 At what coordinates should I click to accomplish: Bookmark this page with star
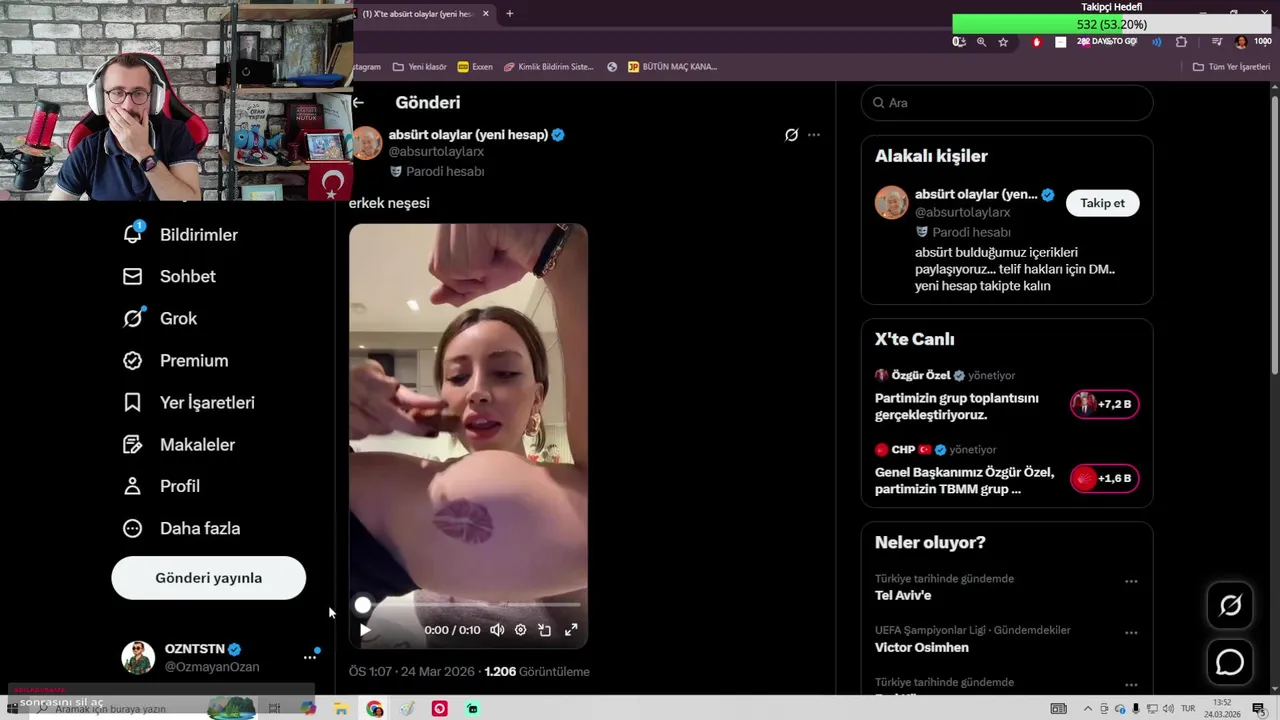pos(1003,42)
